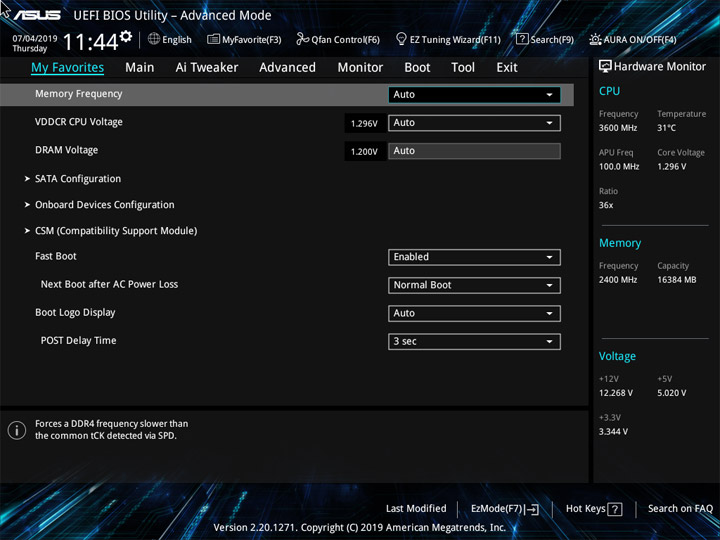Open the Boot Logo Display dropdown
720x540 pixels.
click(x=474, y=313)
